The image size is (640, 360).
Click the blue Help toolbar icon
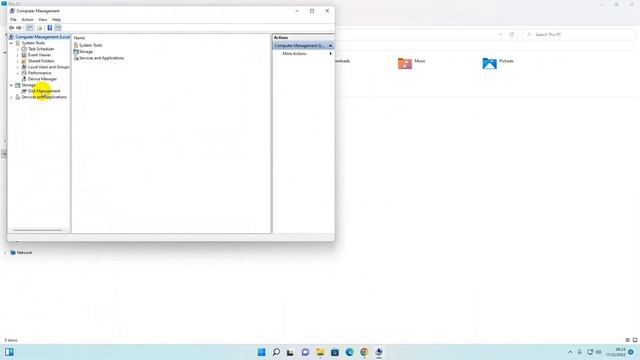click(x=49, y=28)
